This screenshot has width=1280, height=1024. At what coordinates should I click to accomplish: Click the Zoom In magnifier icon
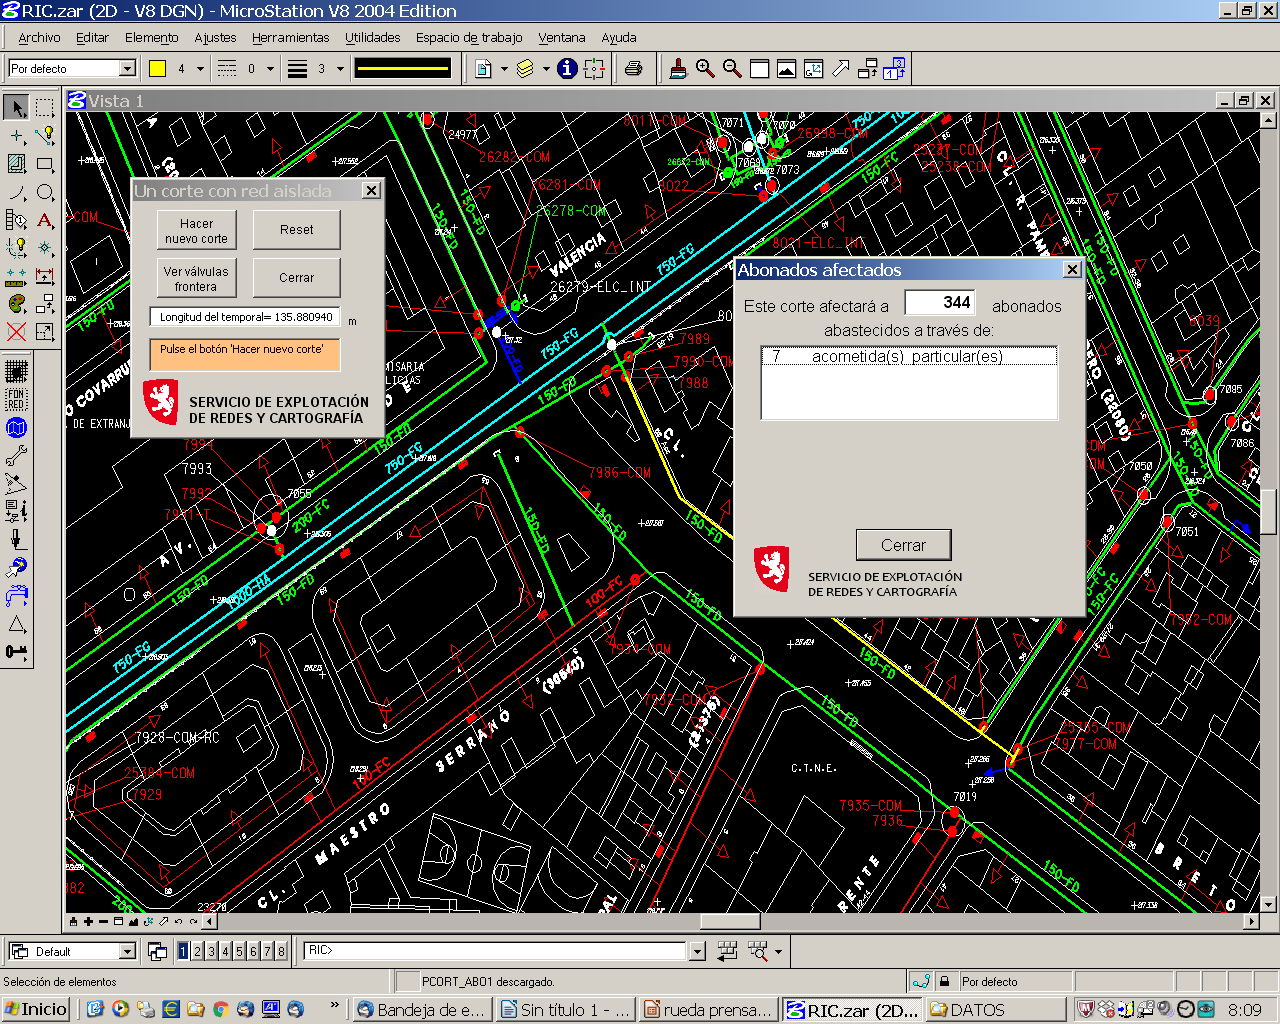click(705, 69)
